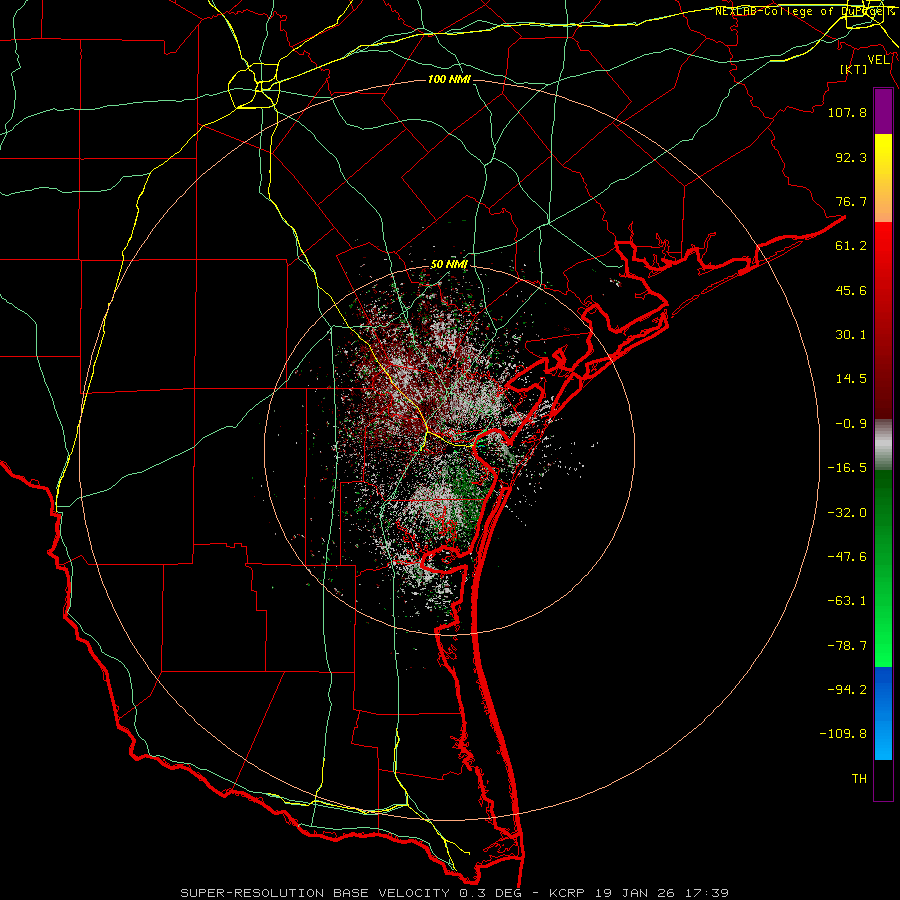The width and height of the screenshot is (900, 900).
Task: Click the -0.9 velocity scale value
Action: (851, 424)
